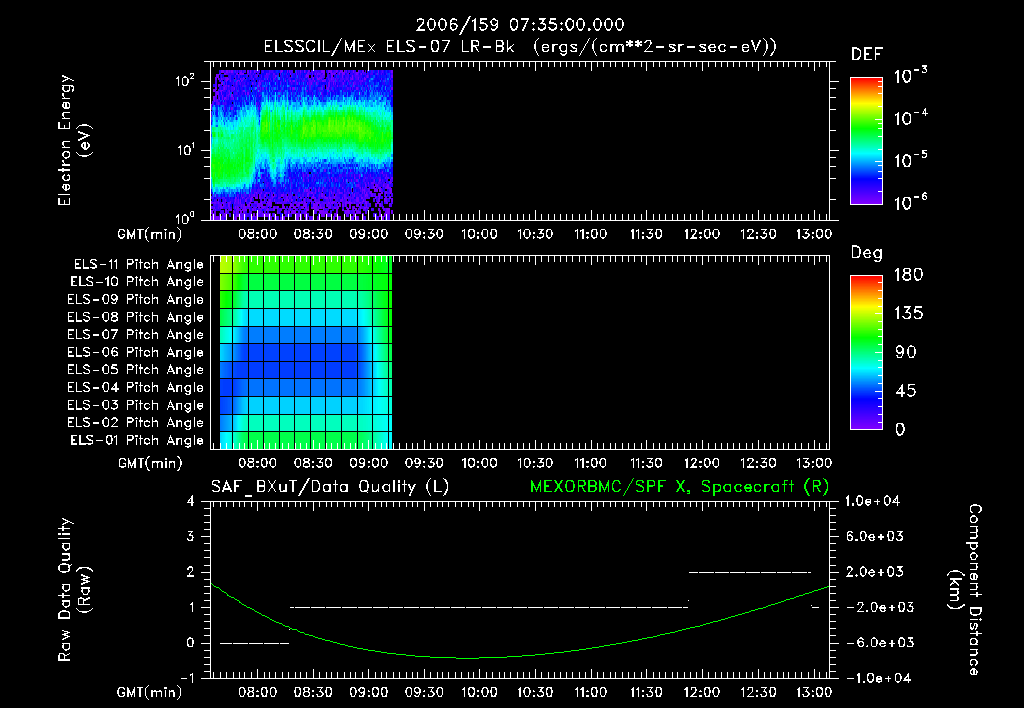Image resolution: width=1024 pixels, height=708 pixels.
Task: Click the ELS-10 Pitch Angle row label
Action: [136, 282]
